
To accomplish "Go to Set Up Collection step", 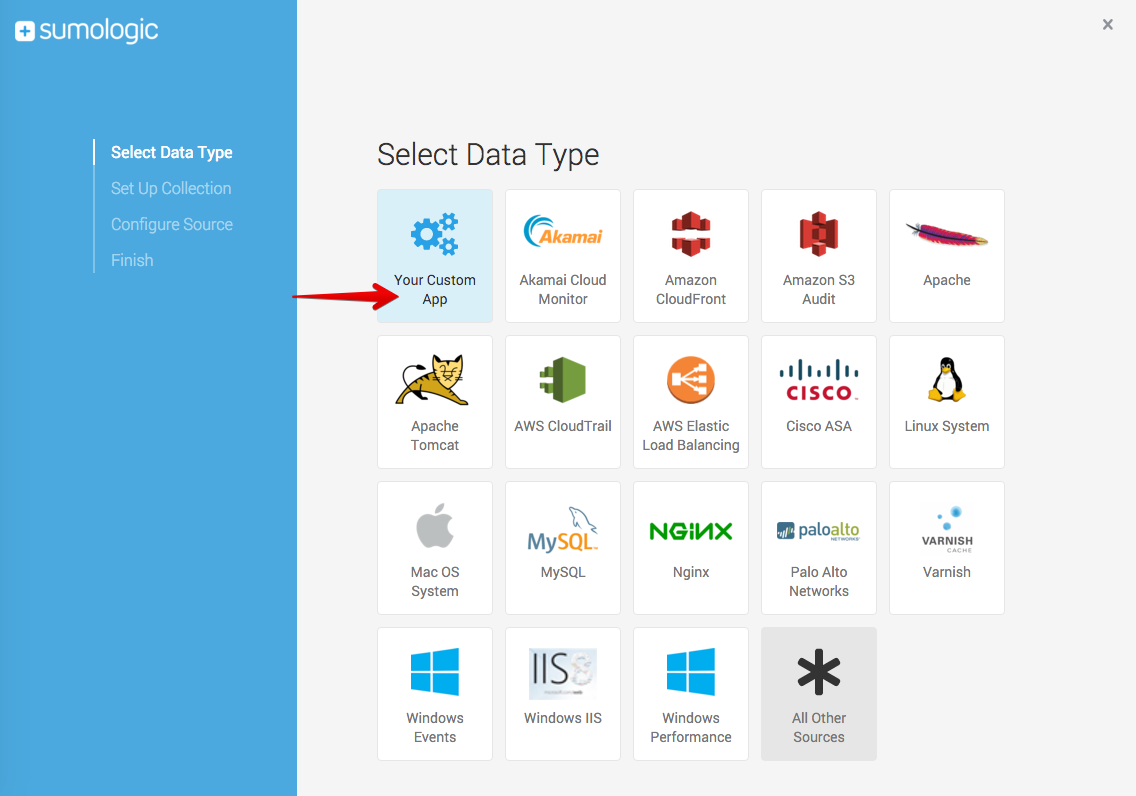I will pyautogui.click(x=171, y=188).
